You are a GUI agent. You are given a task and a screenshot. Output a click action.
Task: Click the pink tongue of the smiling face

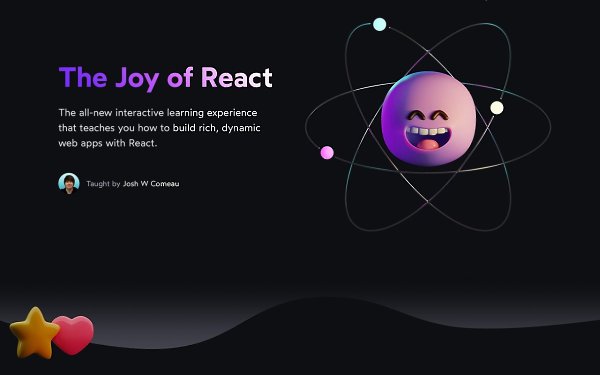pos(428,144)
